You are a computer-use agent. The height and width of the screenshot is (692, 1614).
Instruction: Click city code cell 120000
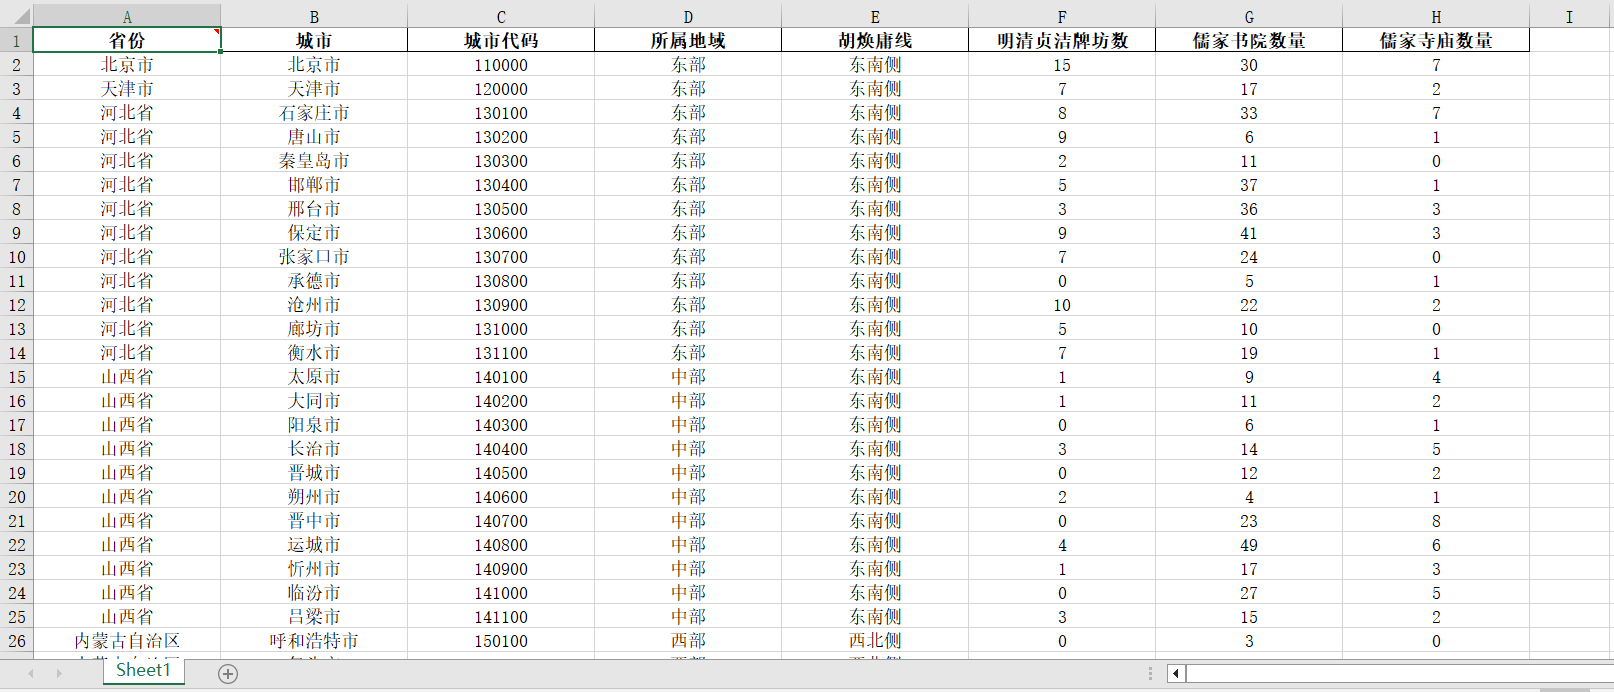[x=501, y=89]
